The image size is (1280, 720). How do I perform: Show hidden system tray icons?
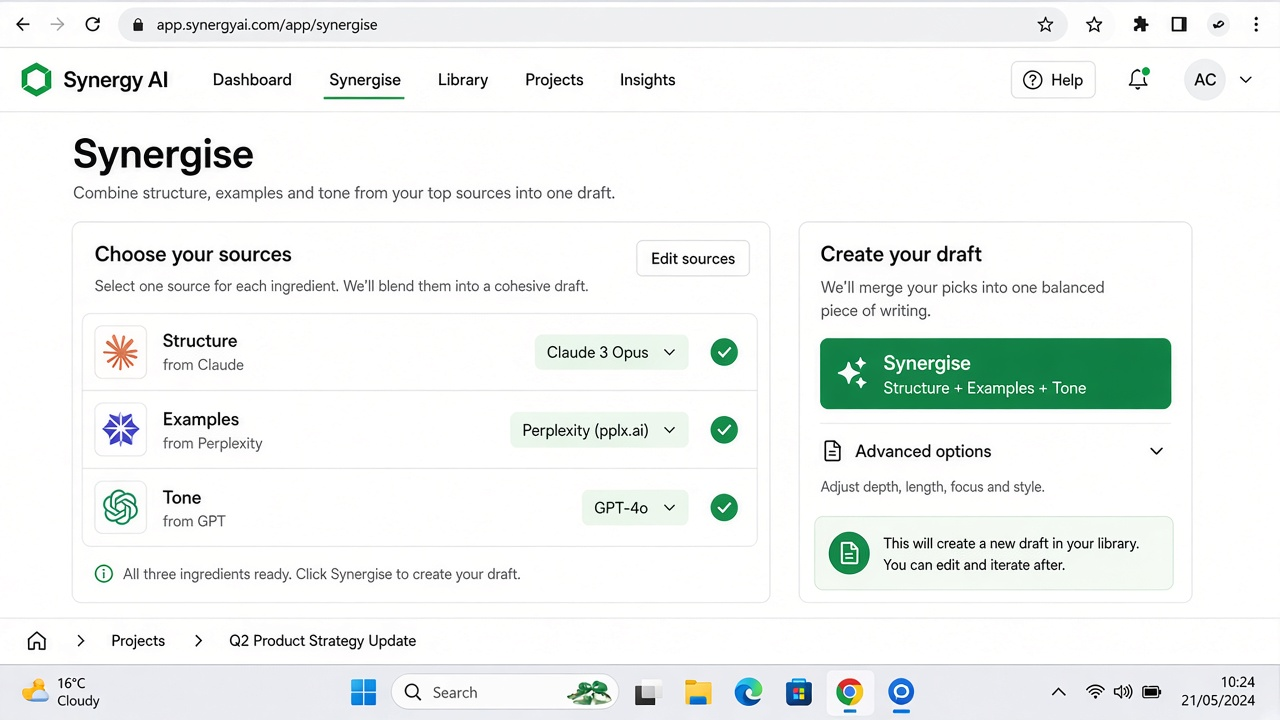[x=1058, y=692]
